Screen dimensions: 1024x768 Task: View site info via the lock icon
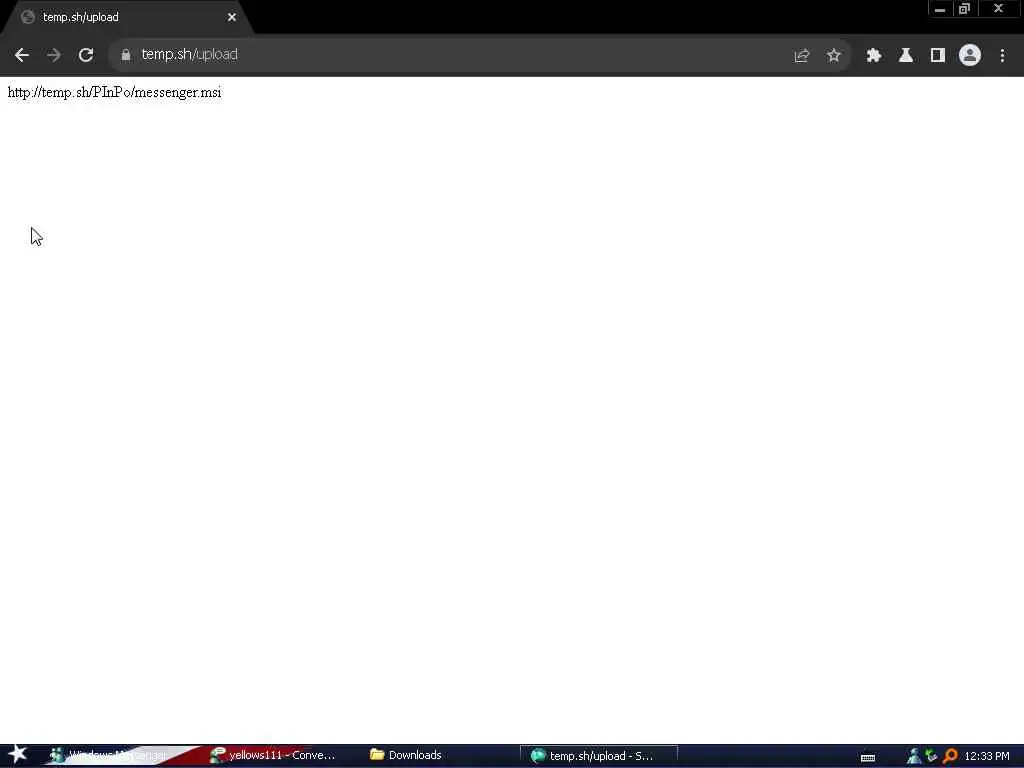(x=125, y=56)
